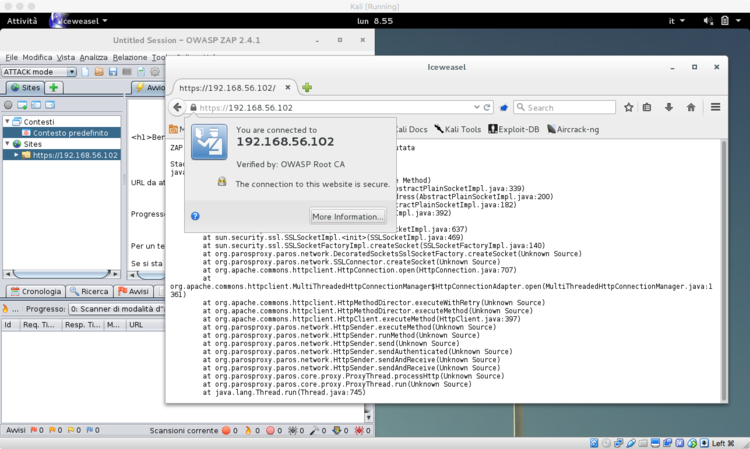Open the ZAP session options gear icon
This screenshot has height=449, width=750.
point(154,72)
